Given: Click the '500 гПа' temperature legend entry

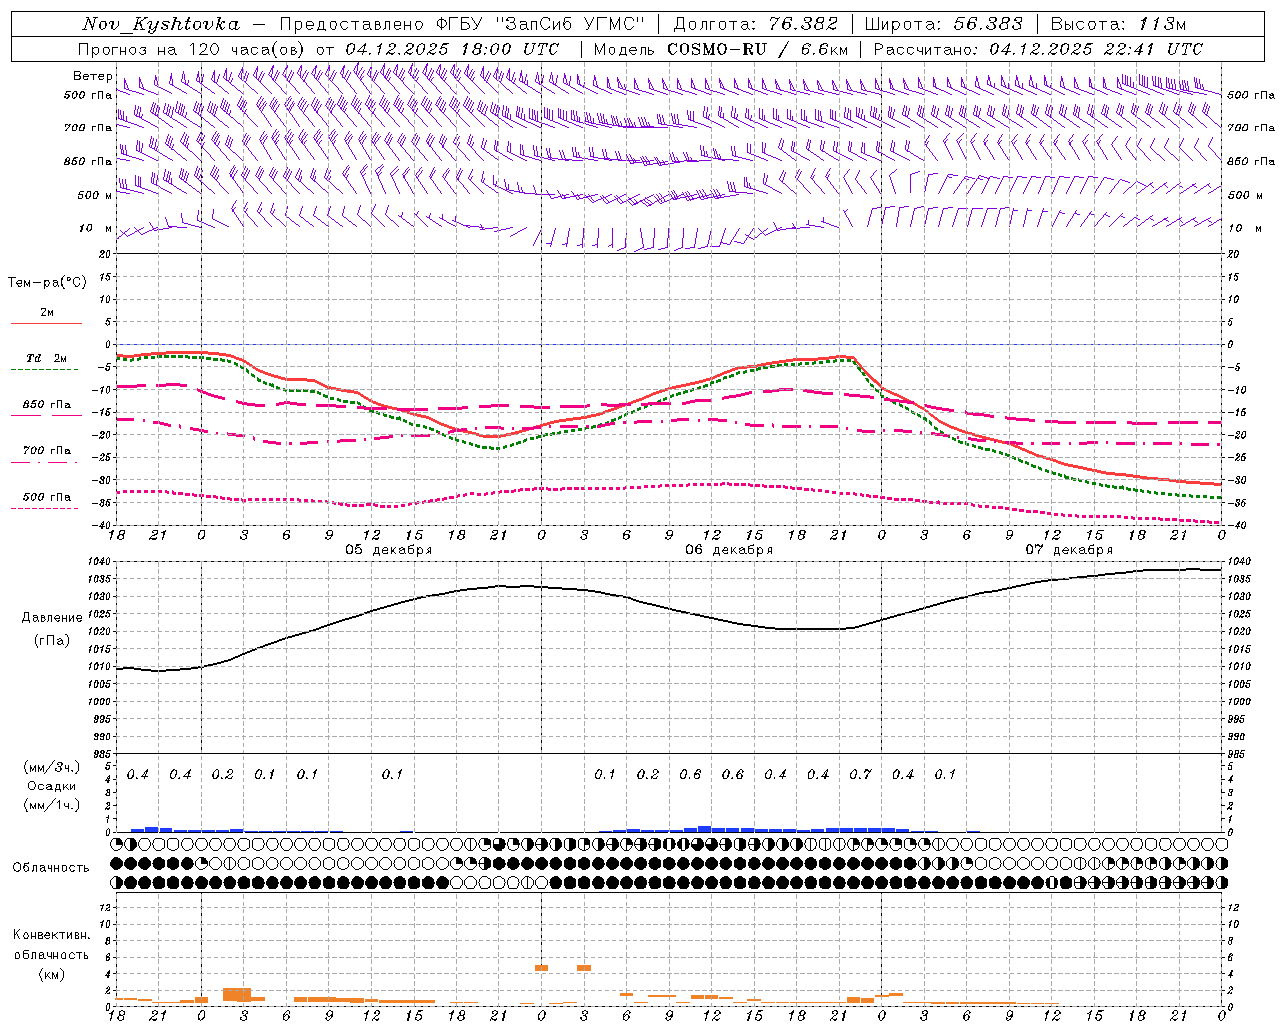Looking at the screenshot, I should 47,497.
